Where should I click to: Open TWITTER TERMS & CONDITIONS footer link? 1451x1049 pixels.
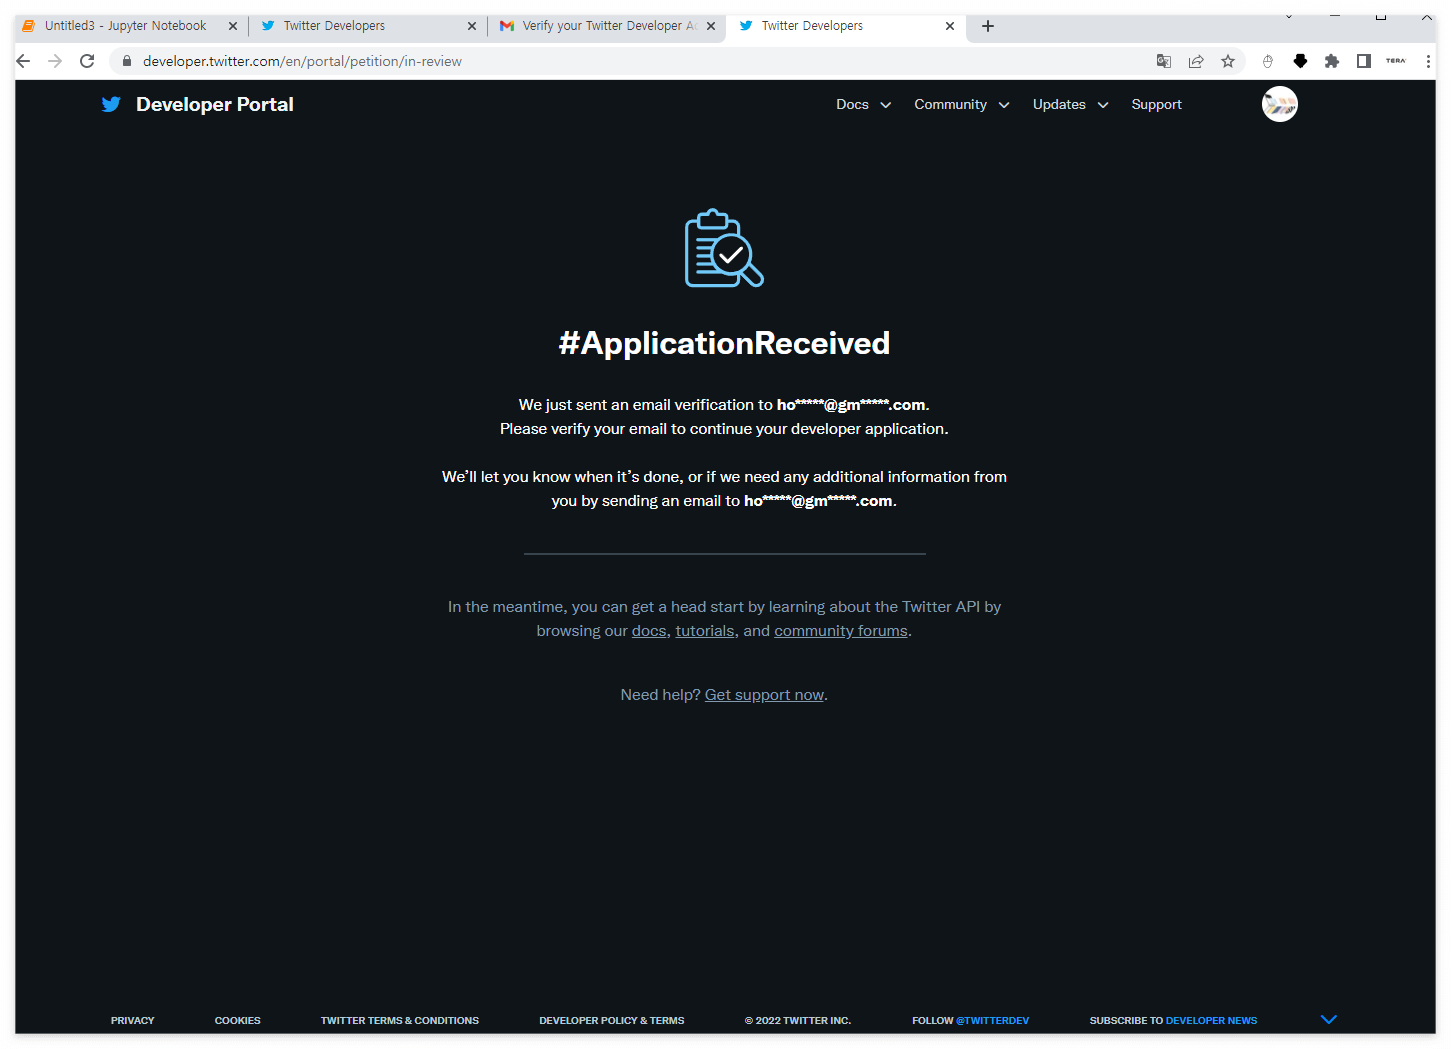coord(400,1020)
